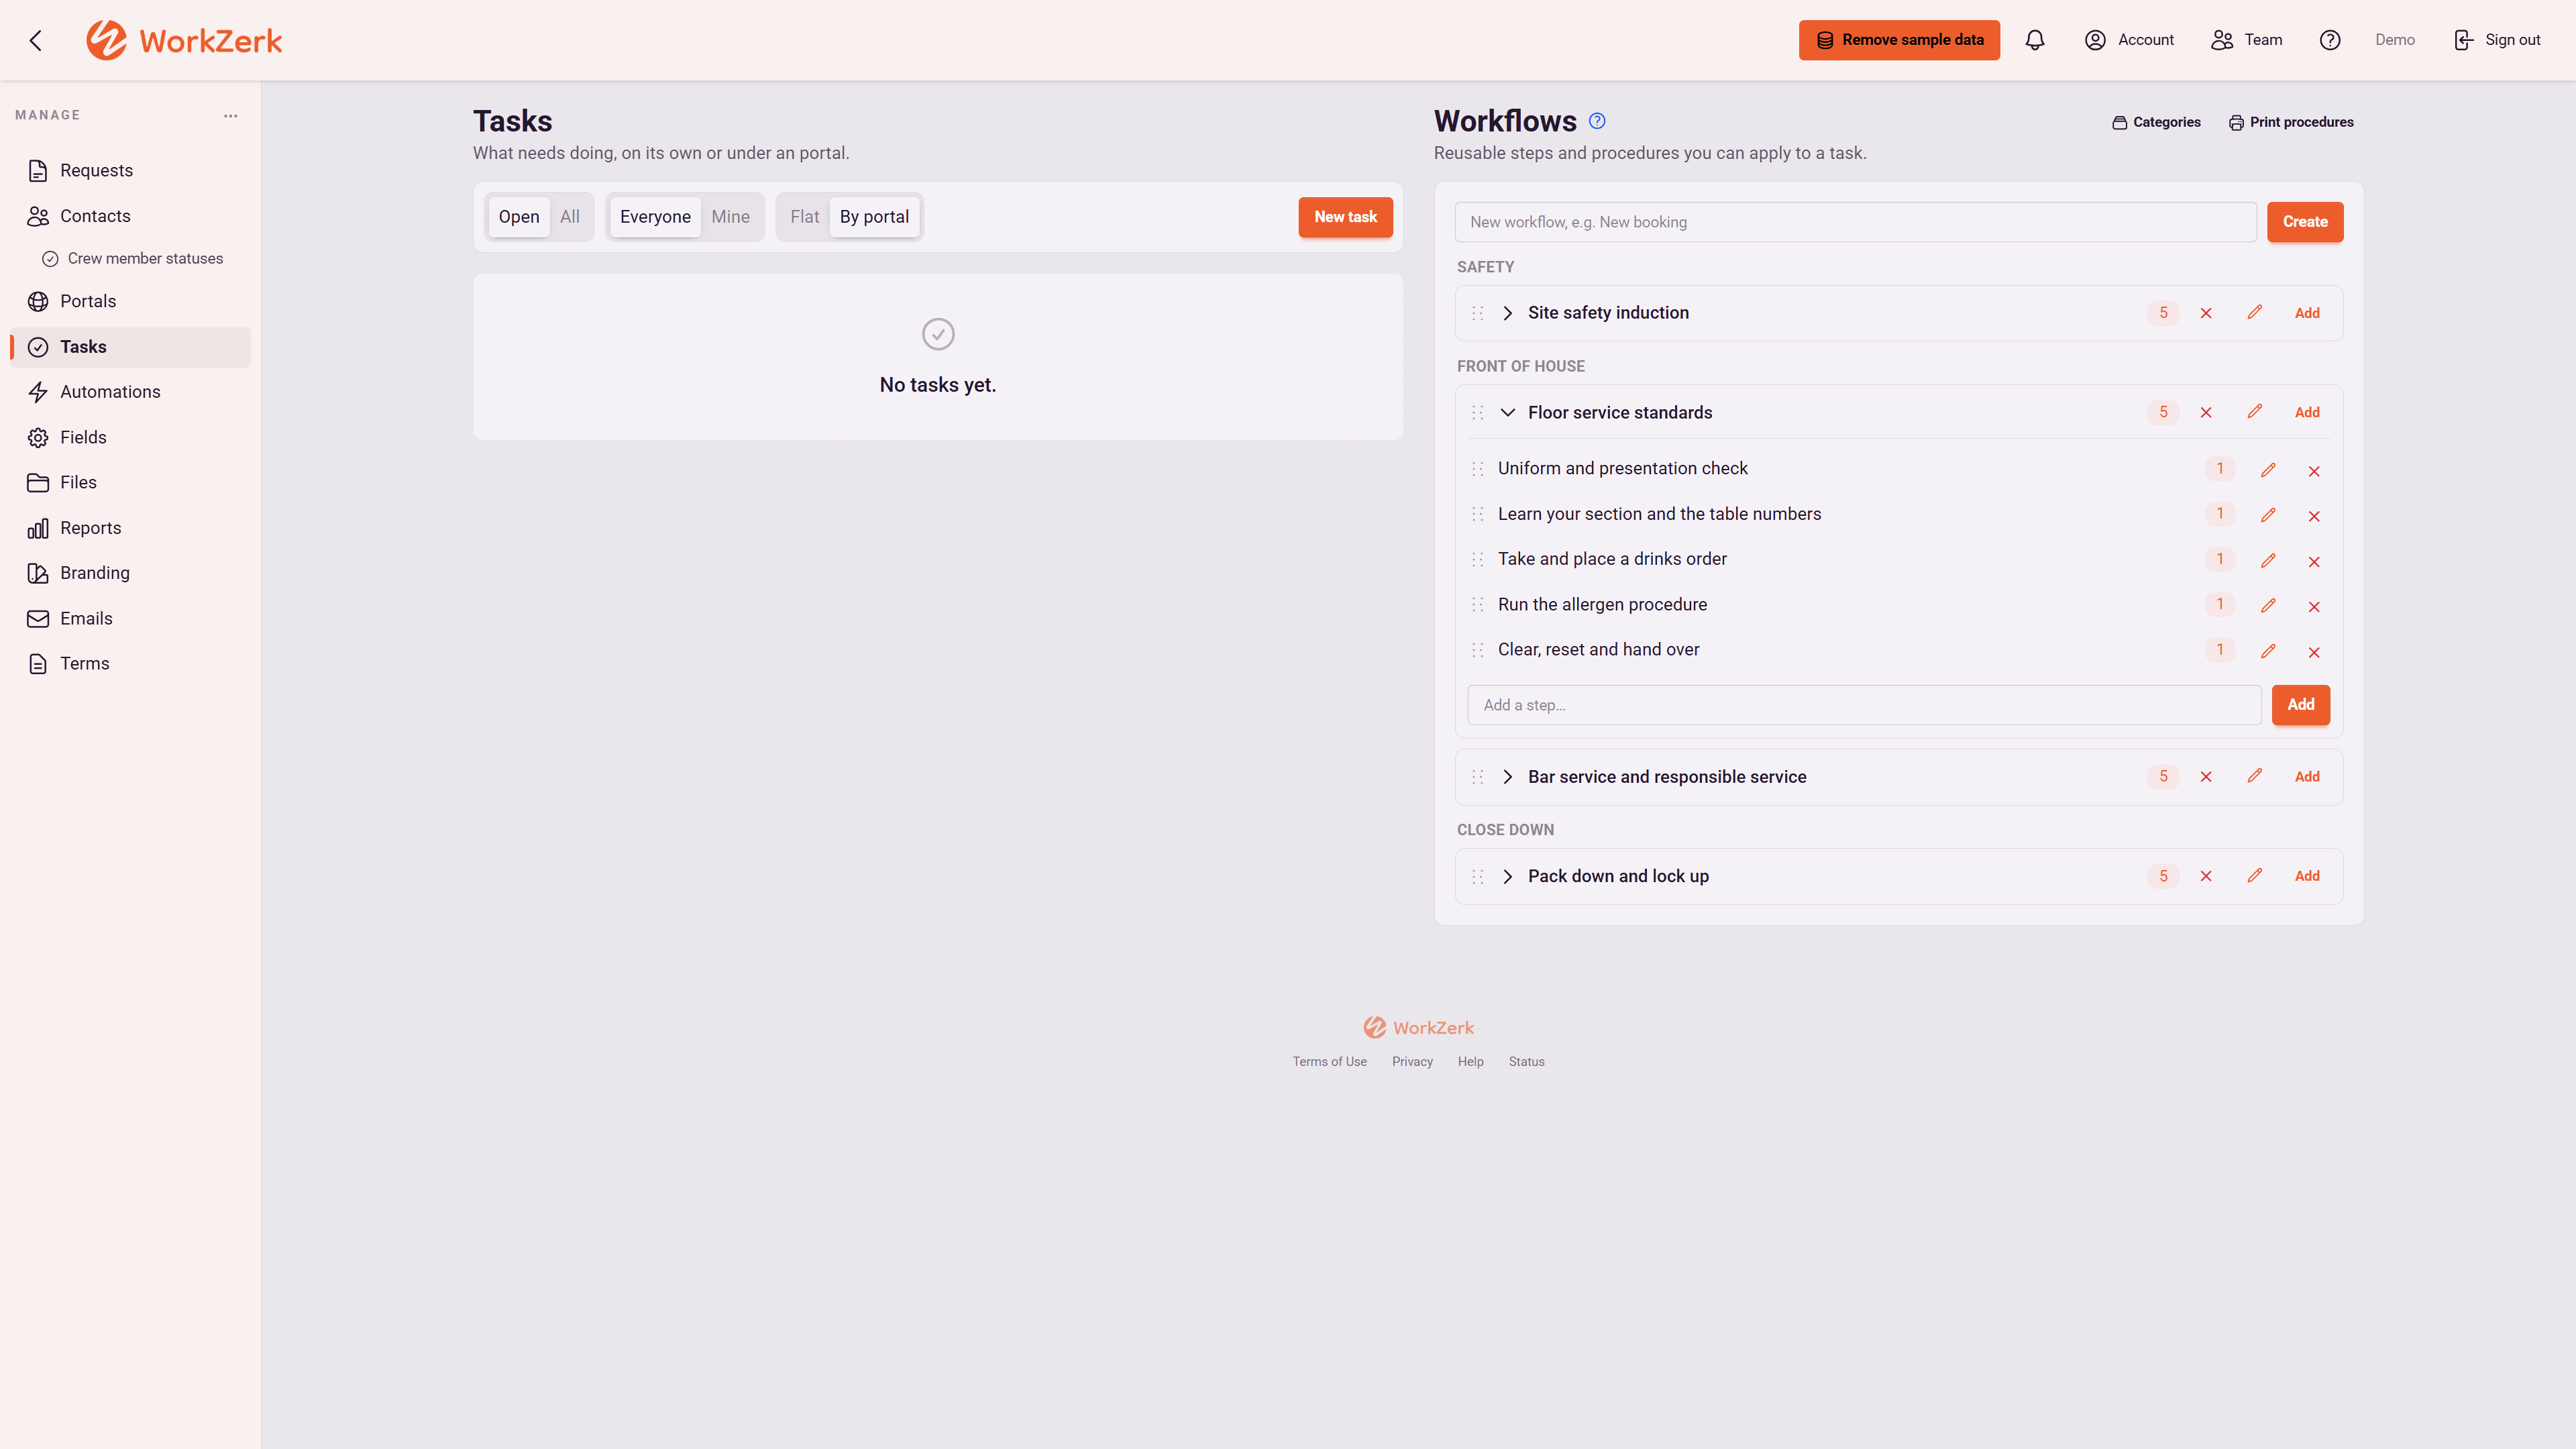Image resolution: width=2576 pixels, height=1449 pixels.
Task: Open Requests in sidebar
Action: pyautogui.click(x=130, y=171)
